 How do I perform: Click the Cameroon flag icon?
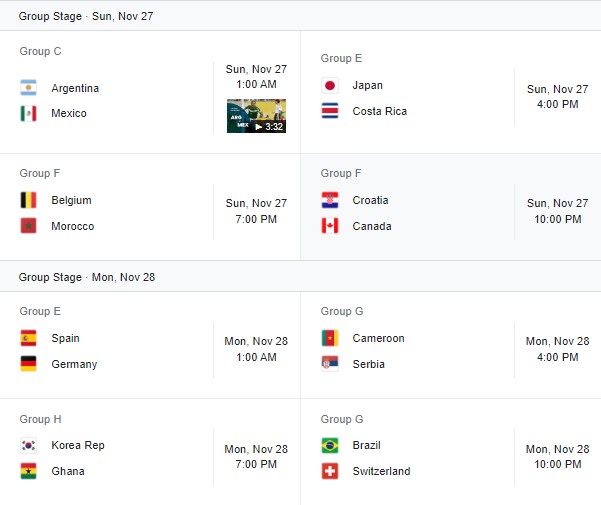[330, 338]
